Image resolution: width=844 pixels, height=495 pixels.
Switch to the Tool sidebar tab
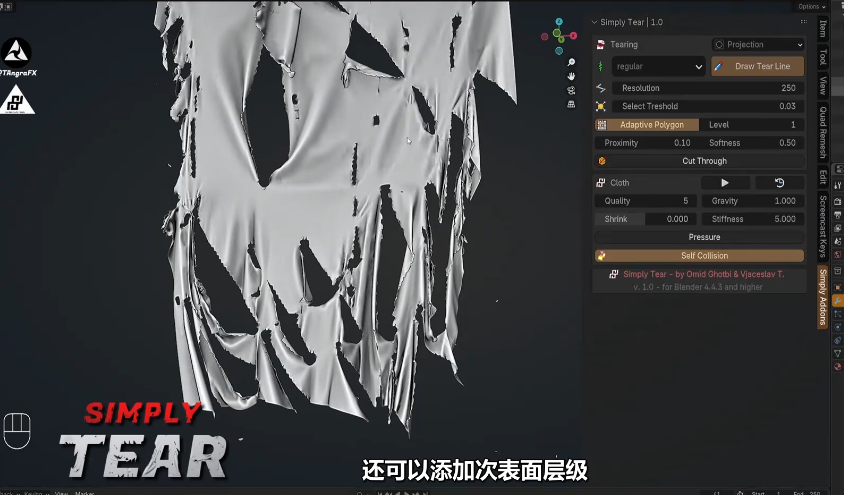coord(822,57)
